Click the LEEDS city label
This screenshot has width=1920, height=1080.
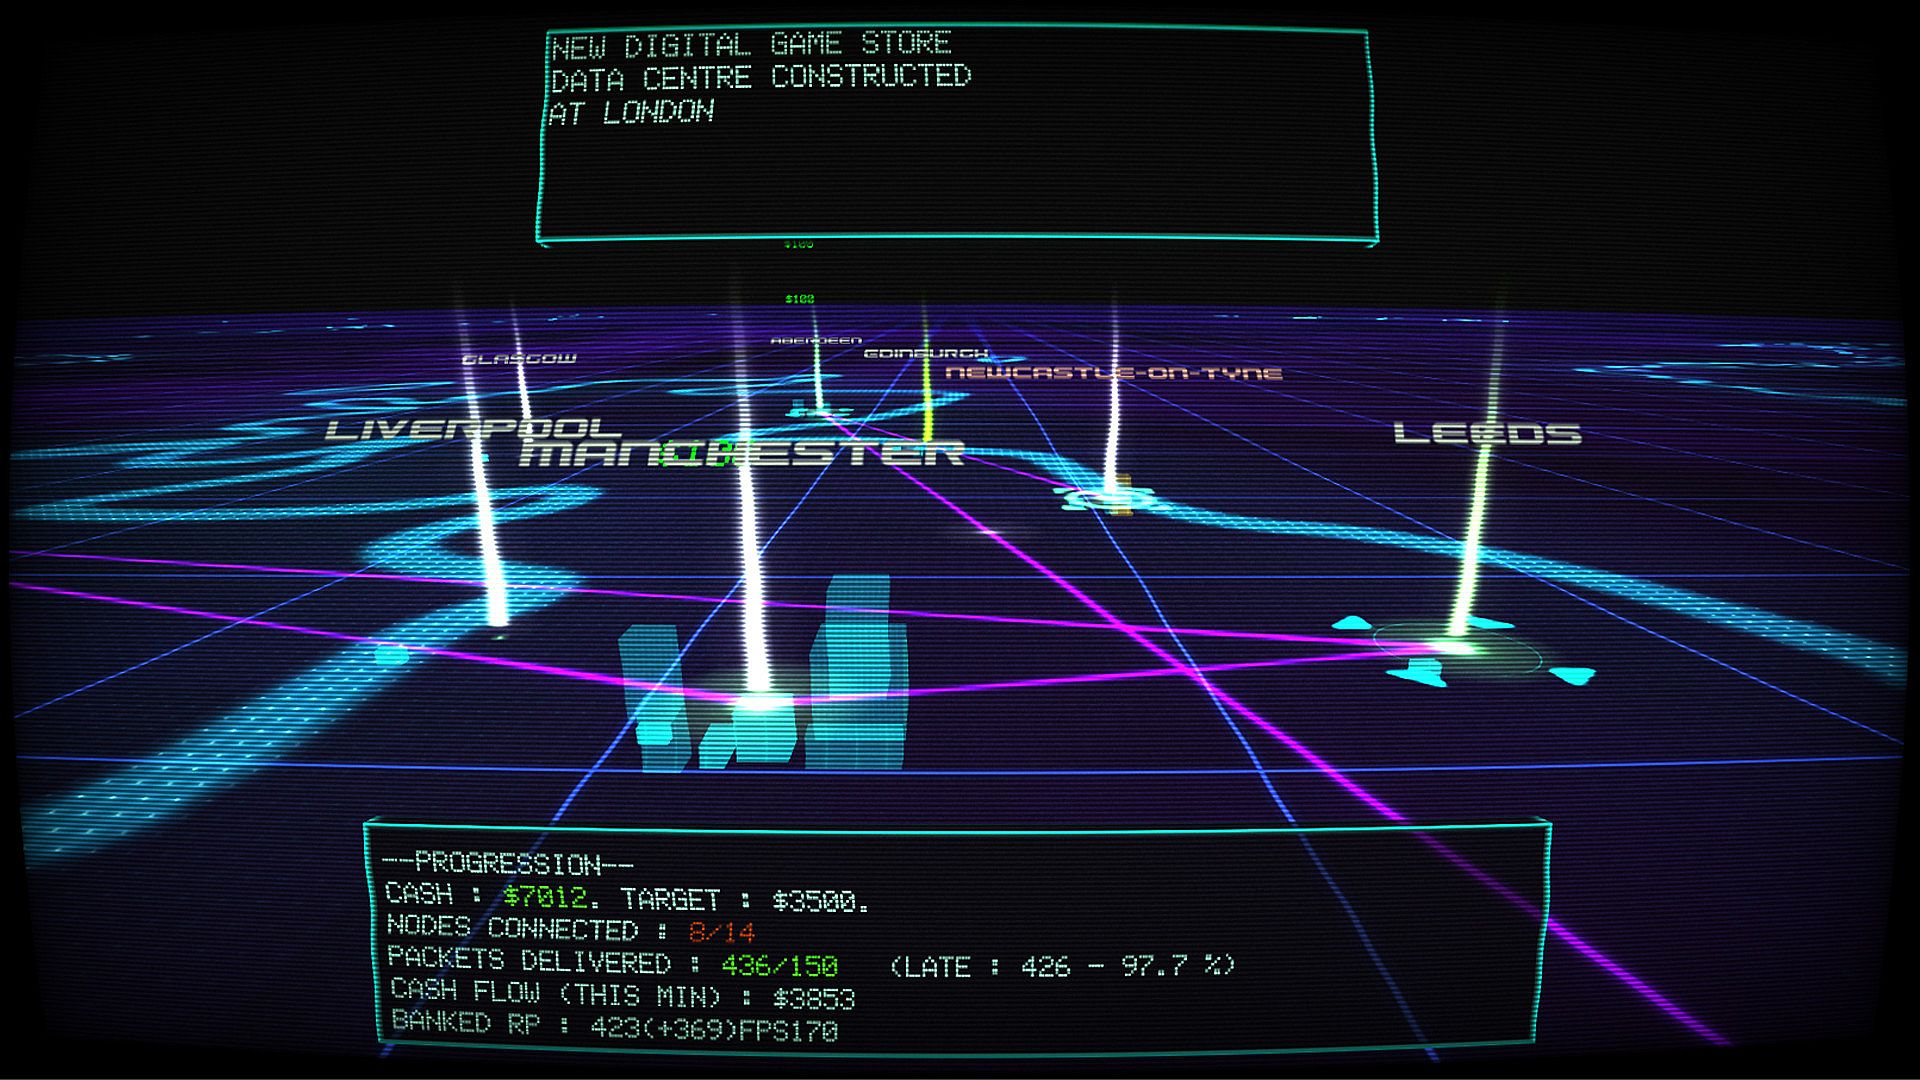click(1487, 434)
